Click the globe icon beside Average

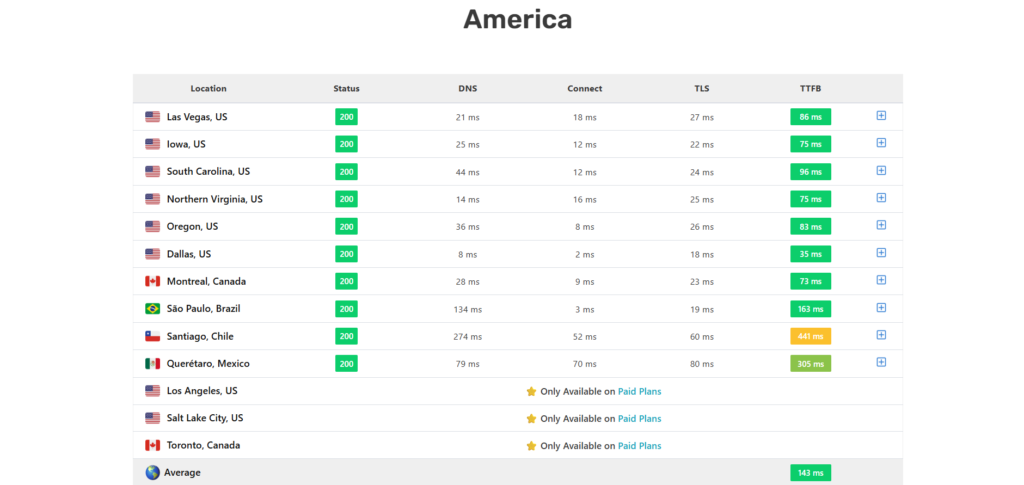click(x=152, y=473)
